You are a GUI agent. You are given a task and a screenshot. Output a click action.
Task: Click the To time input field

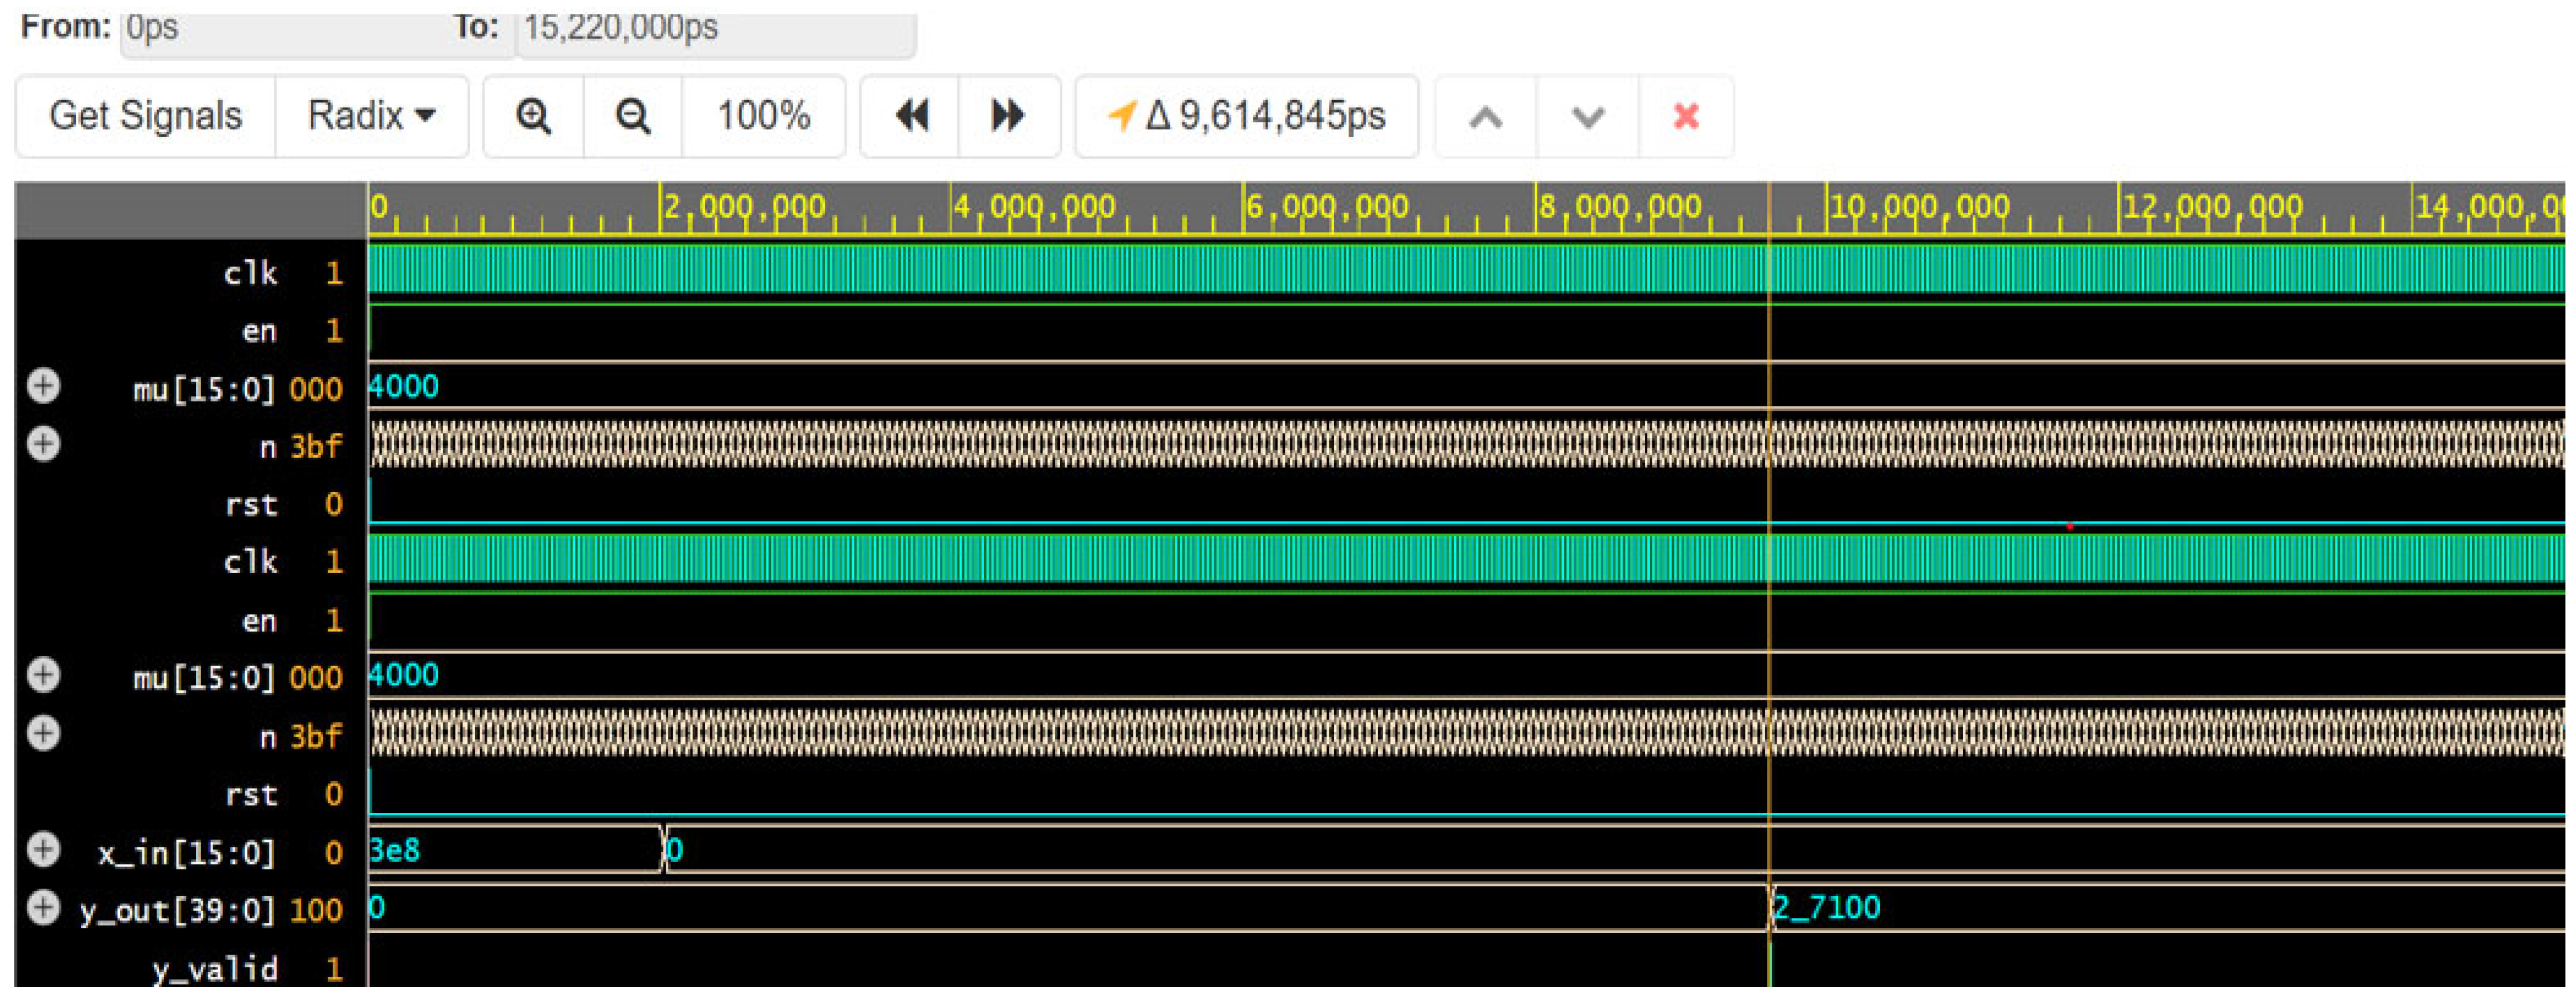[x=715, y=28]
